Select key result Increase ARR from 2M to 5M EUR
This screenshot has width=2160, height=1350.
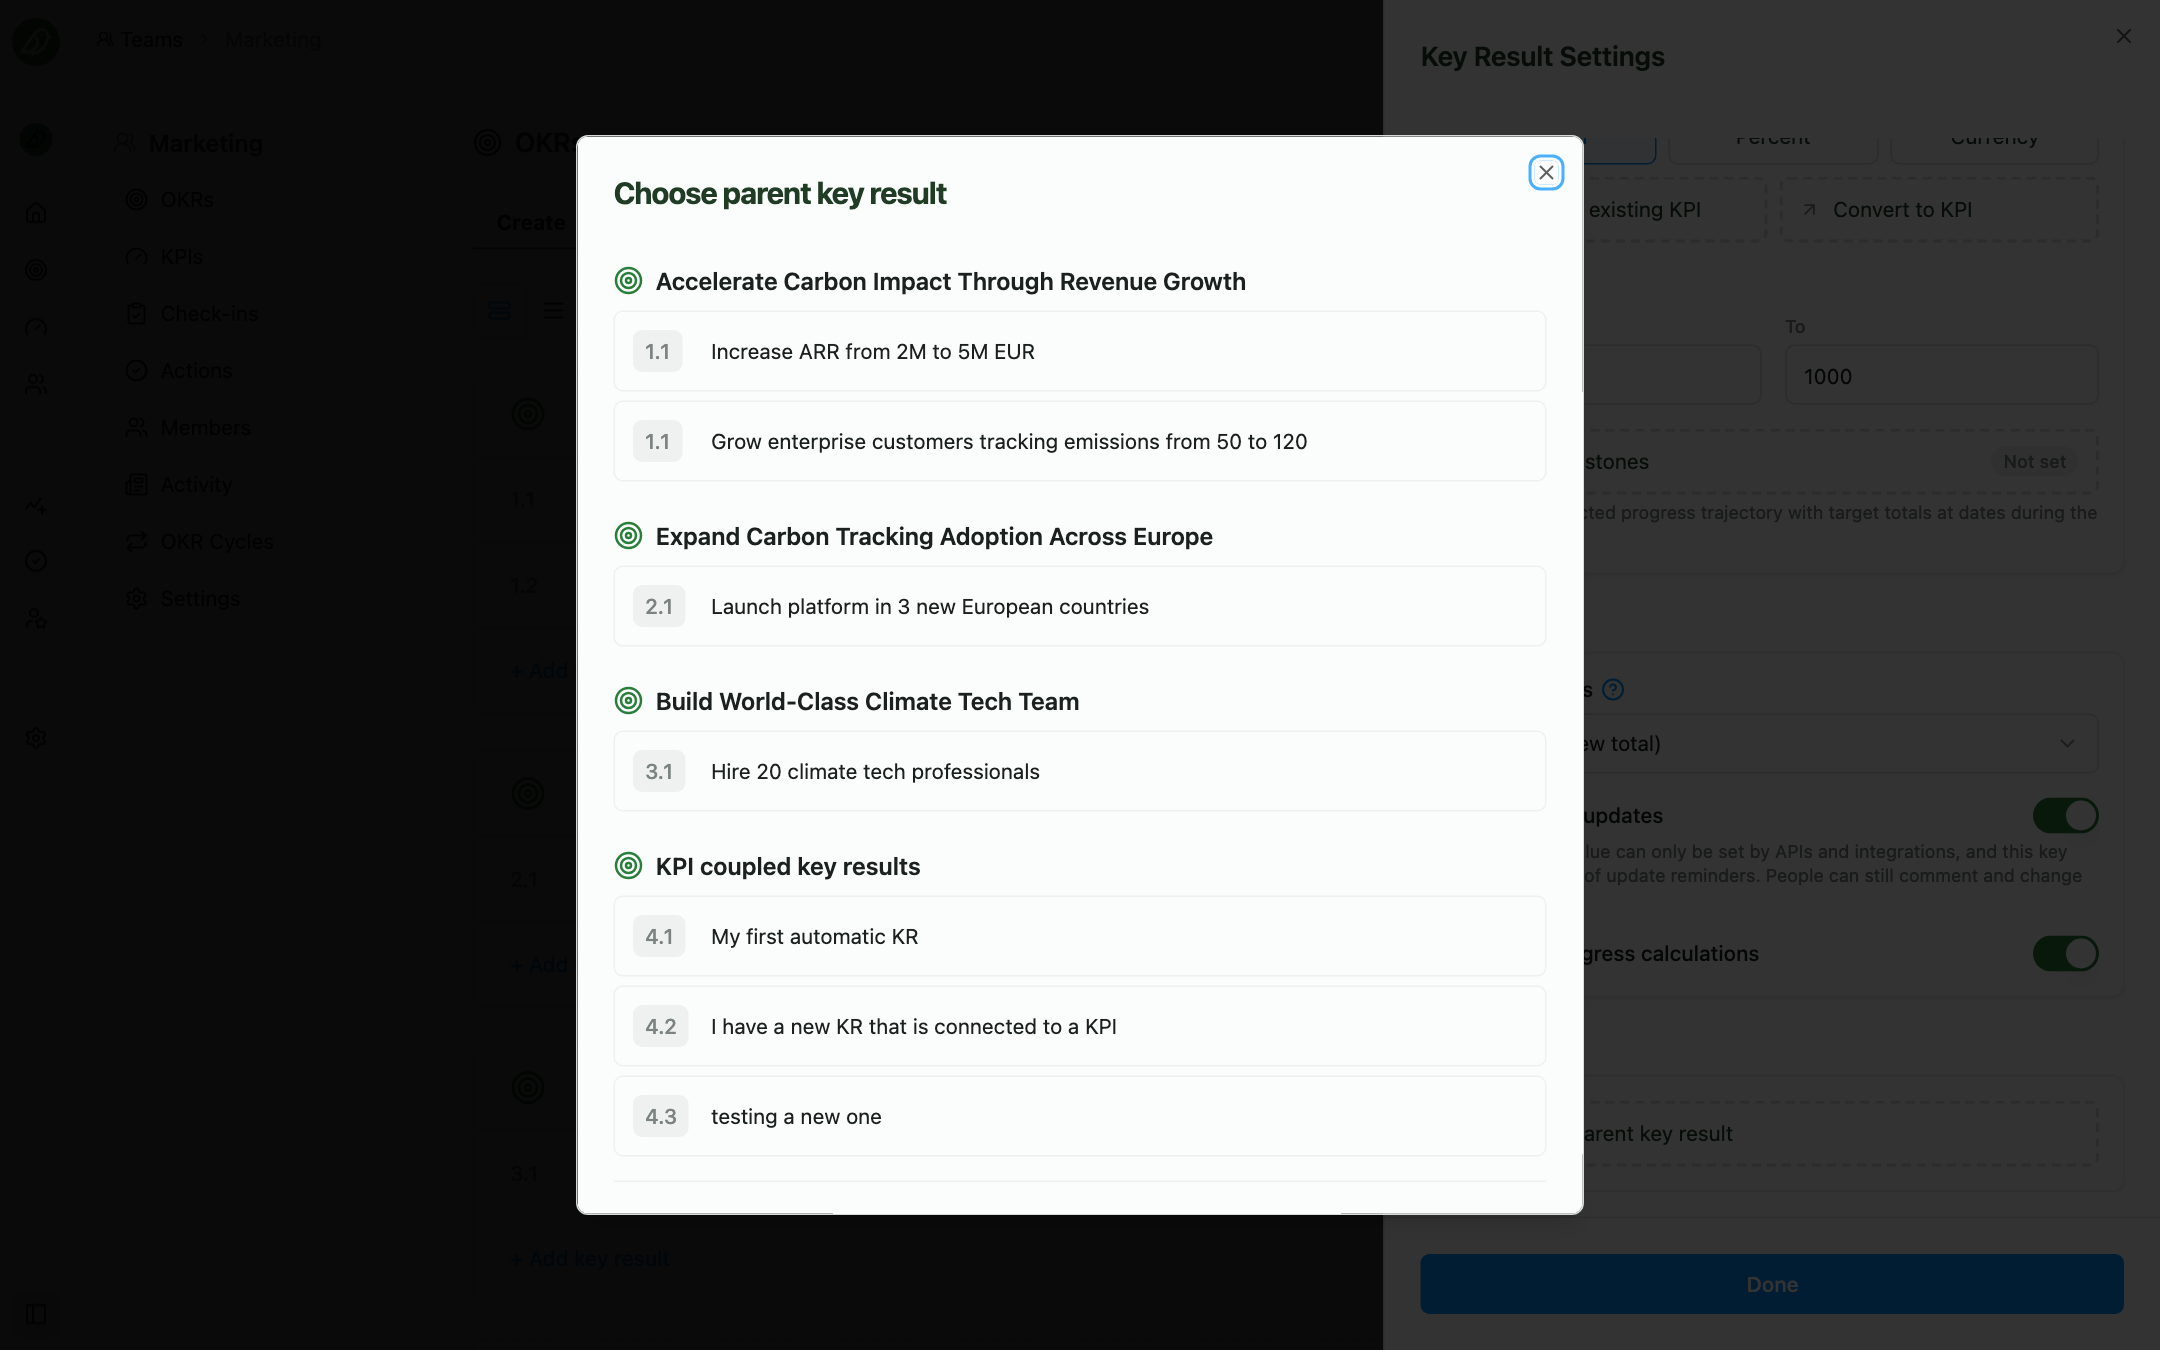pos(1080,351)
